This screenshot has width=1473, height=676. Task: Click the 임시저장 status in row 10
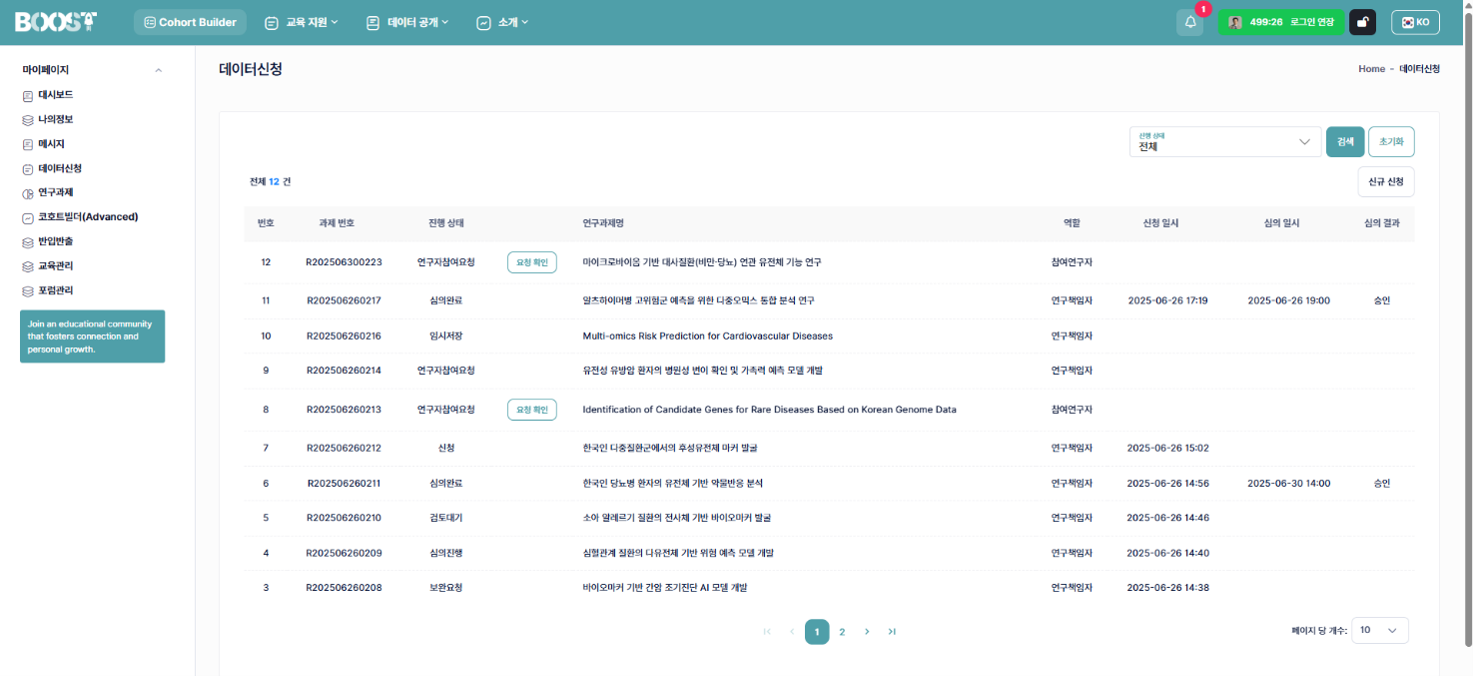[446, 336]
